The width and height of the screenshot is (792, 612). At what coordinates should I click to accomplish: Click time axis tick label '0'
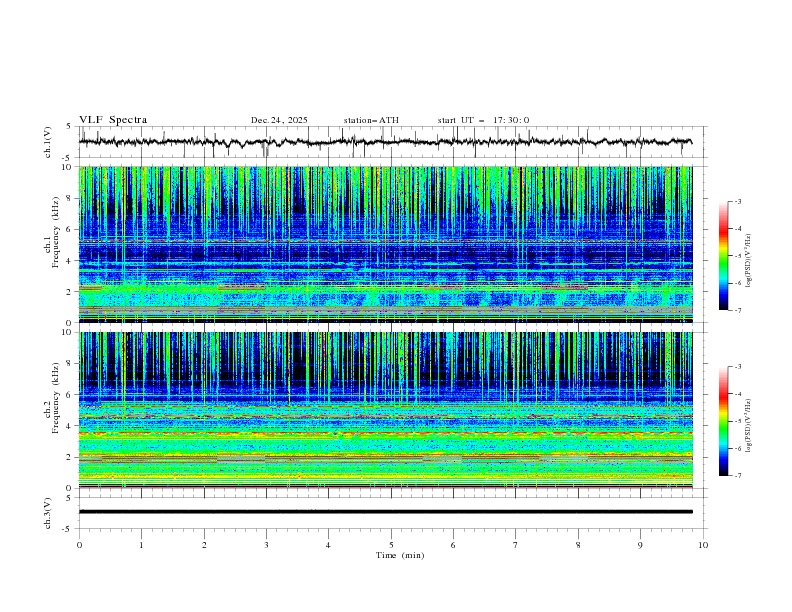[x=79, y=545]
